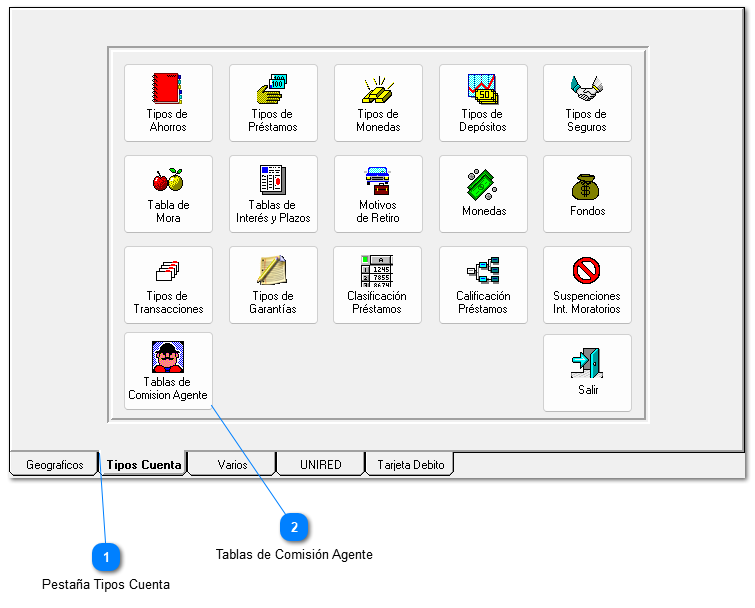This screenshot has height=608, width=755.
Task: Switch to the Geograficos tab
Action: click(x=55, y=465)
